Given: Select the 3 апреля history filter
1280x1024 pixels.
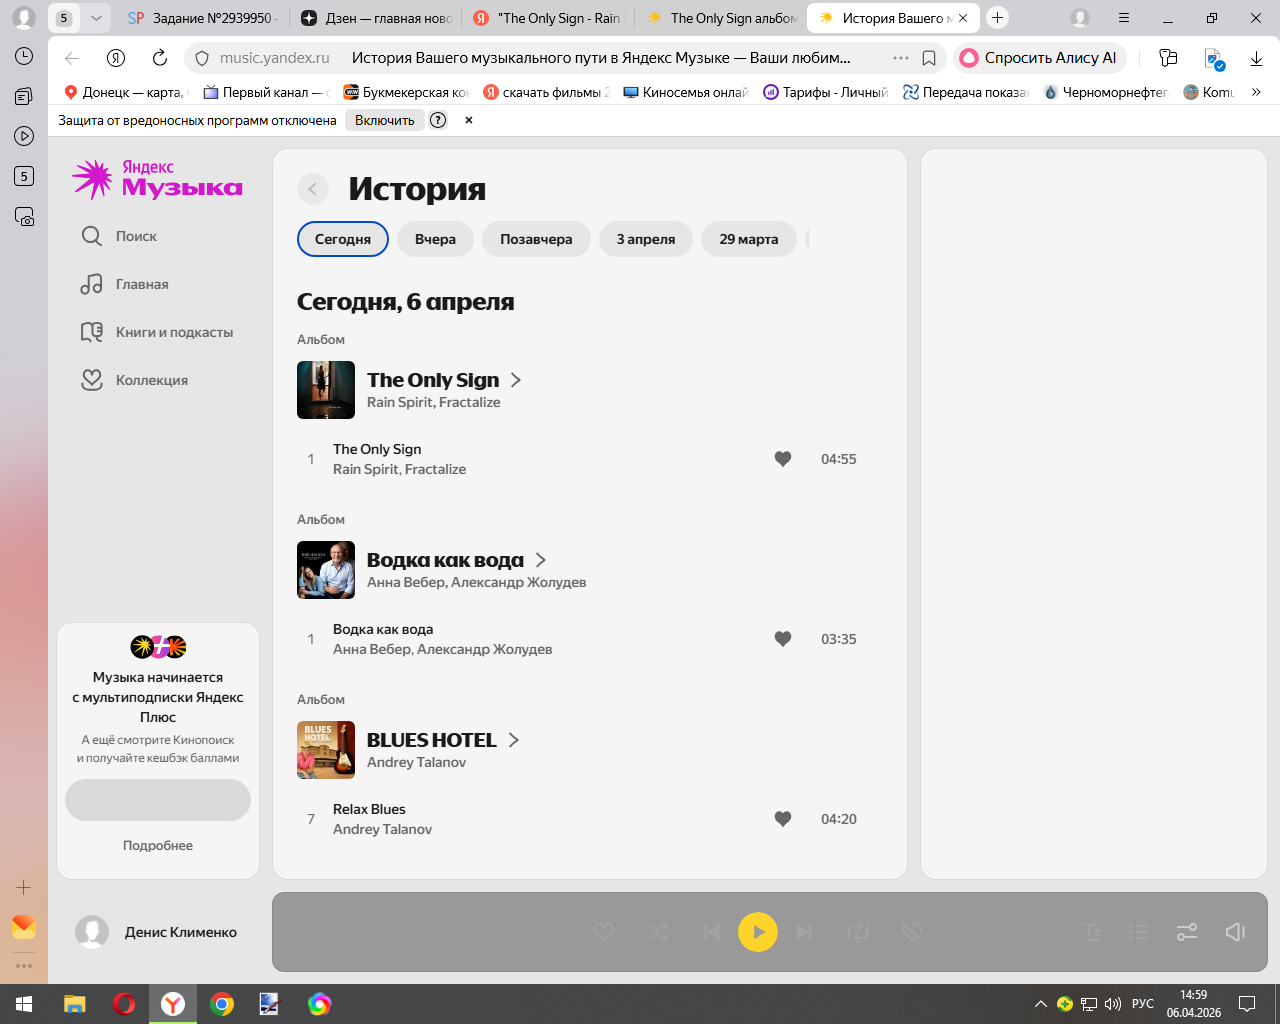Looking at the screenshot, I should 646,239.
